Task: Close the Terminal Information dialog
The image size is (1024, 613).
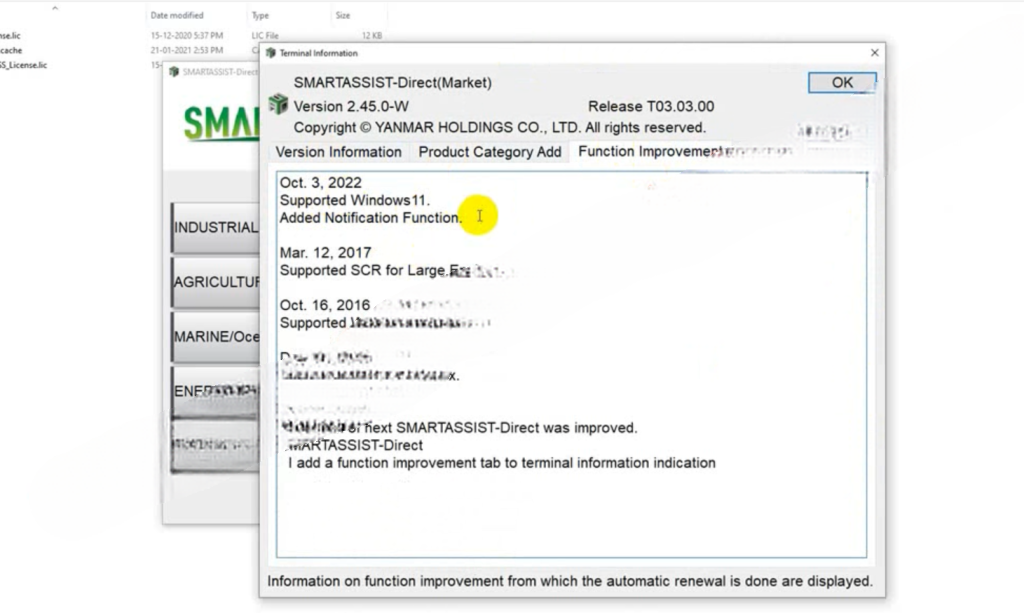Action: click(x=874, y=53)
